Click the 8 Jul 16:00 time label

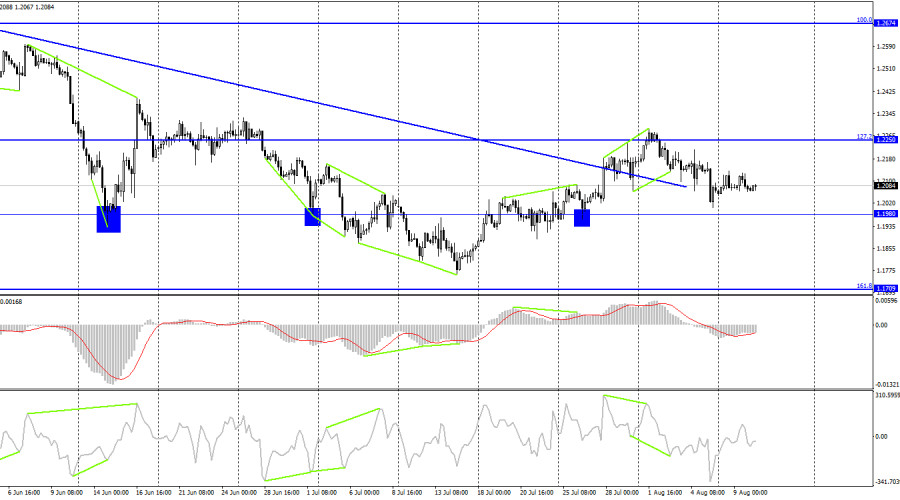tap(407, 493)
